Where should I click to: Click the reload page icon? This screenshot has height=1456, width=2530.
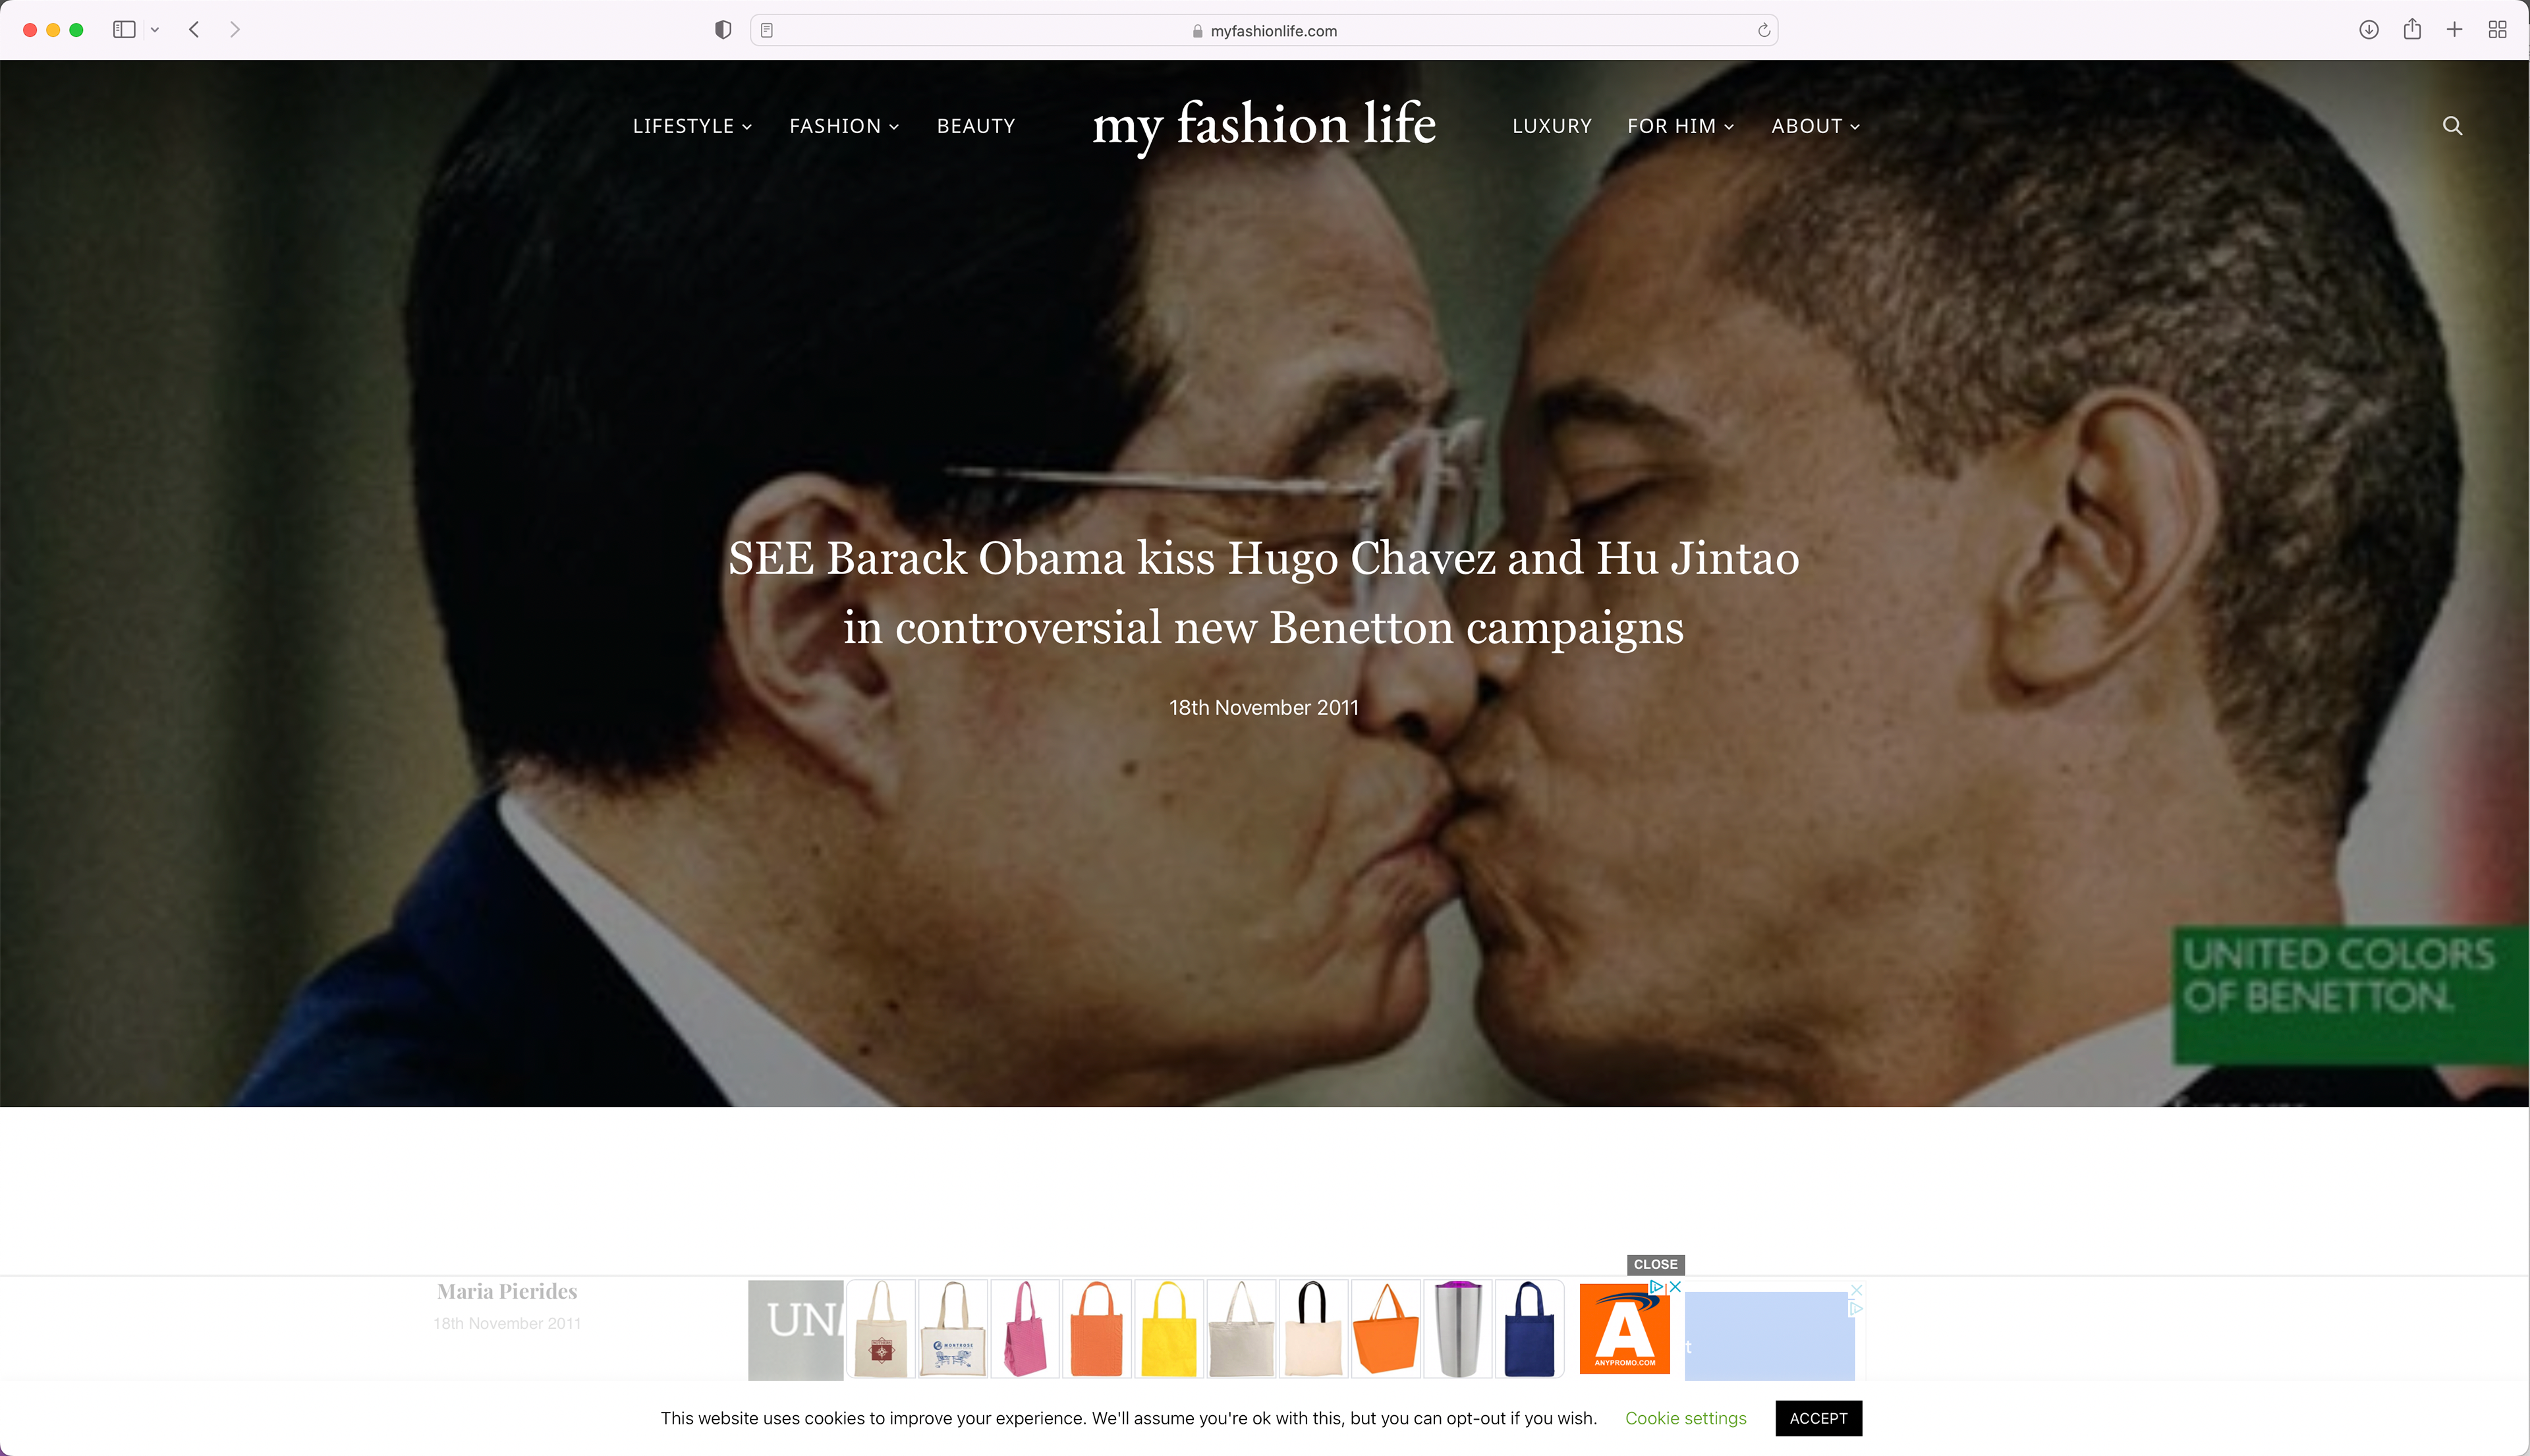click(1764, 30)
